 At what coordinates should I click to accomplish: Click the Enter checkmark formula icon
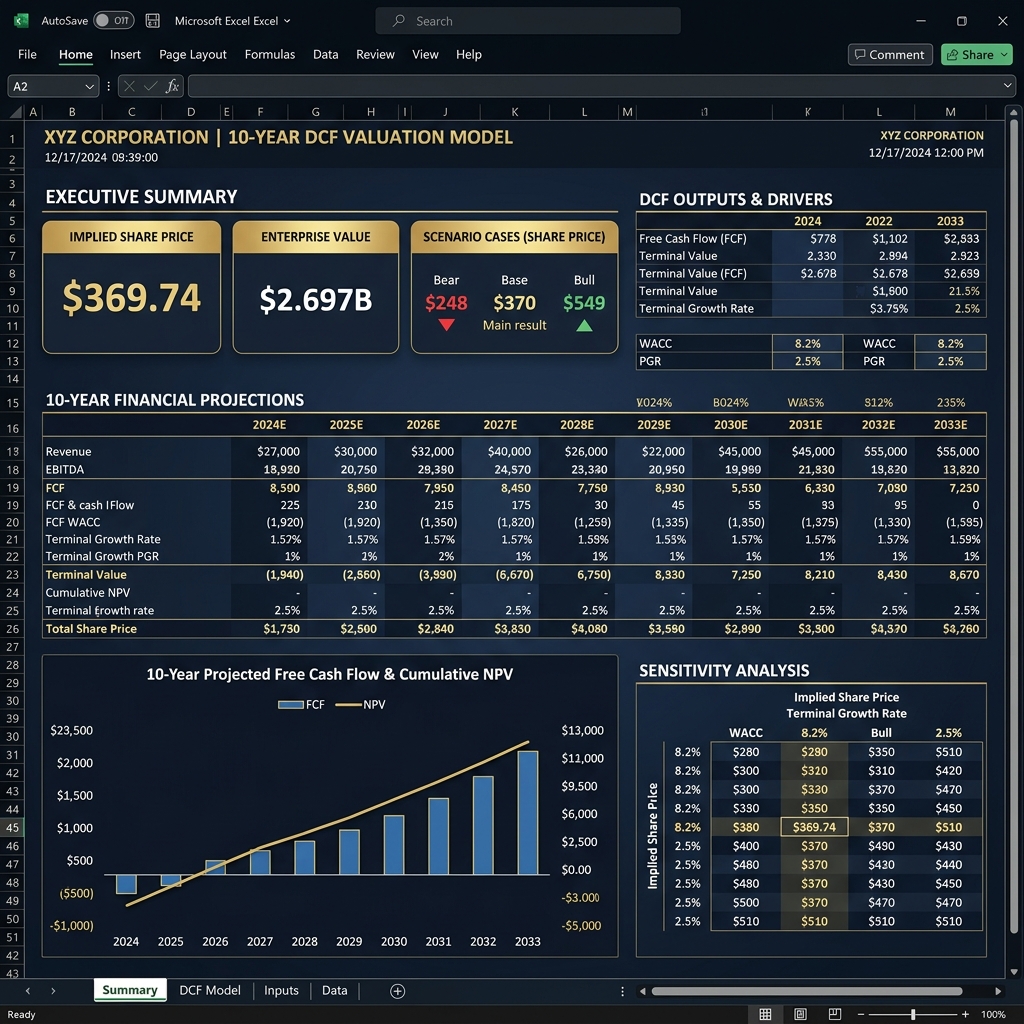[x=150, y=86]
